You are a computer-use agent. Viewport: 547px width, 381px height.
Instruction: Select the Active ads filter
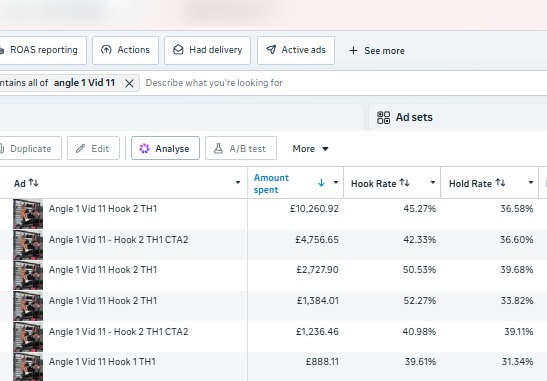(296, 50)
